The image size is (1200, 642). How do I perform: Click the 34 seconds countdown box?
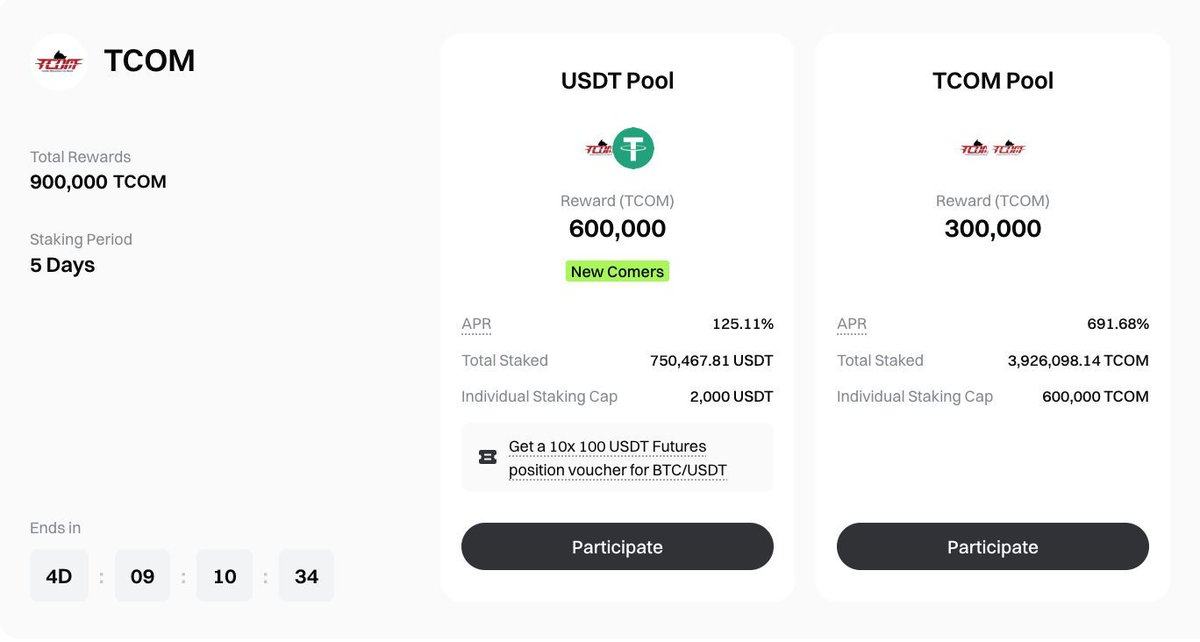click(306, 576)
